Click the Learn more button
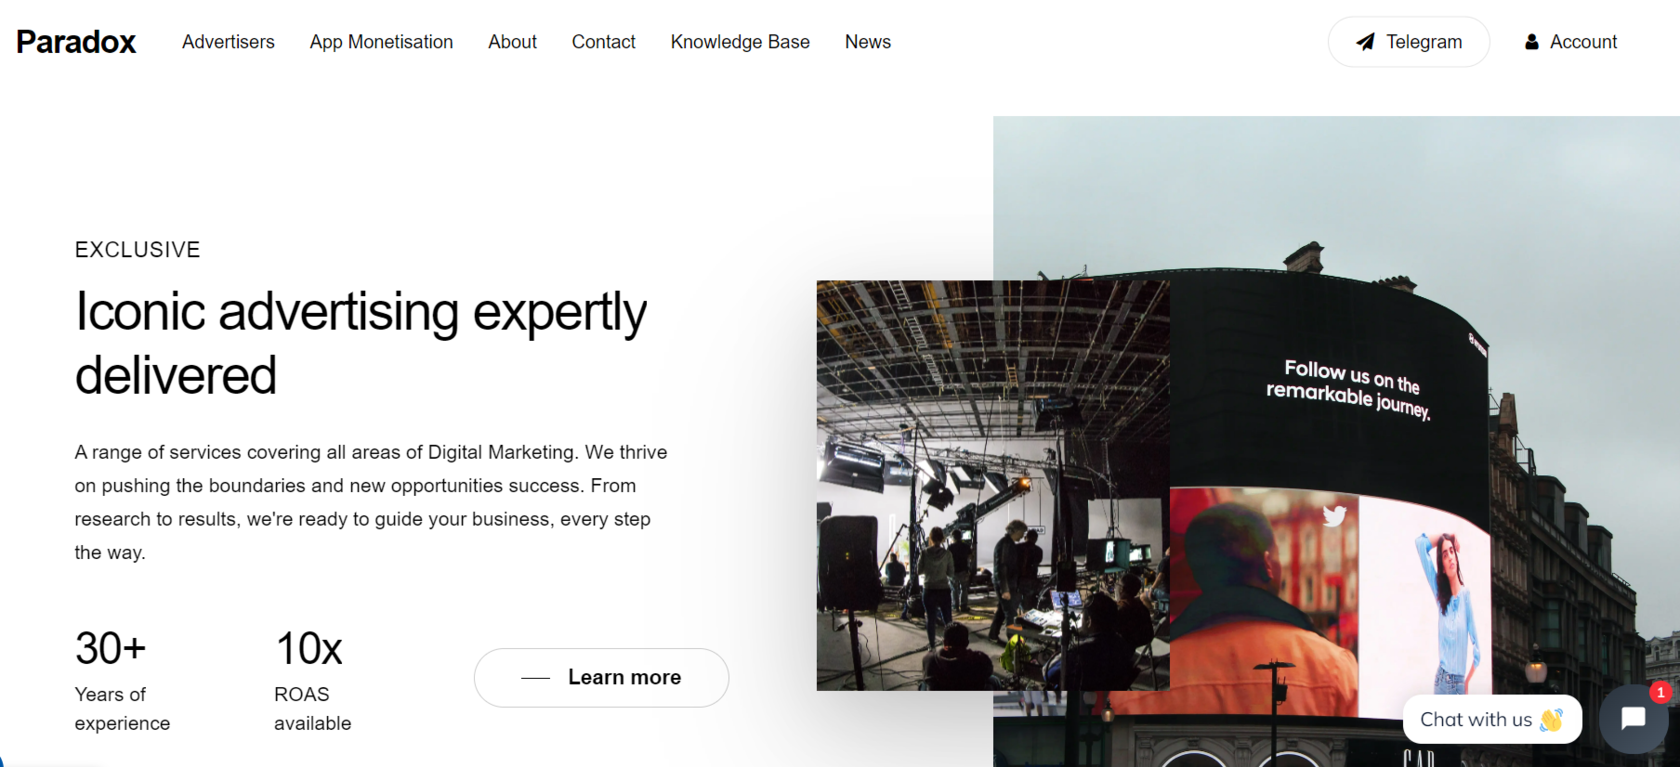The width and height of the screenshot is (1680, 767). click(601, 677)
